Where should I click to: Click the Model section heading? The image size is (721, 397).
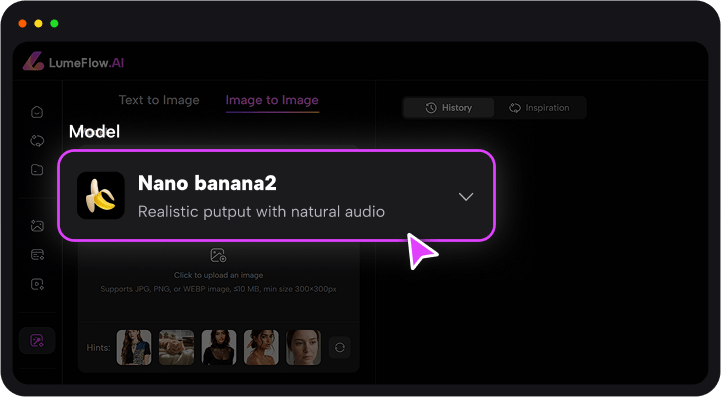point(94,132)
